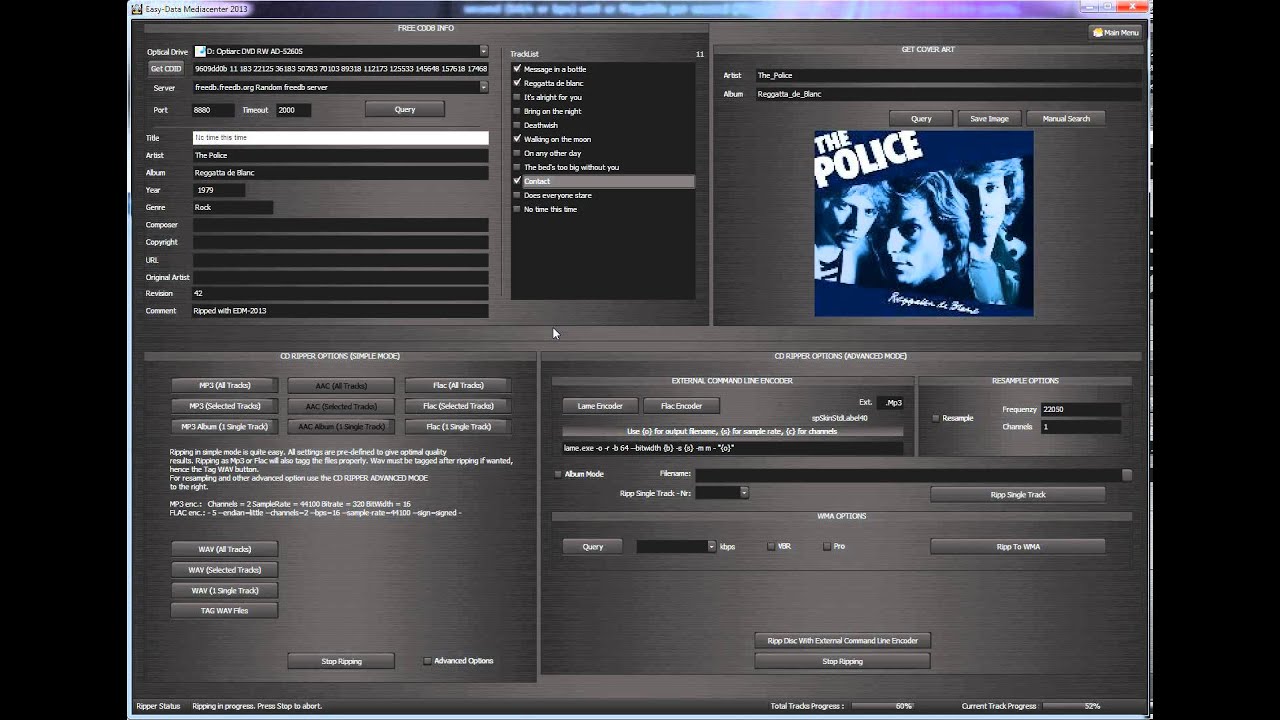Click the lame.exe command line field
The image size is (1280, 720).
point(732,448)
